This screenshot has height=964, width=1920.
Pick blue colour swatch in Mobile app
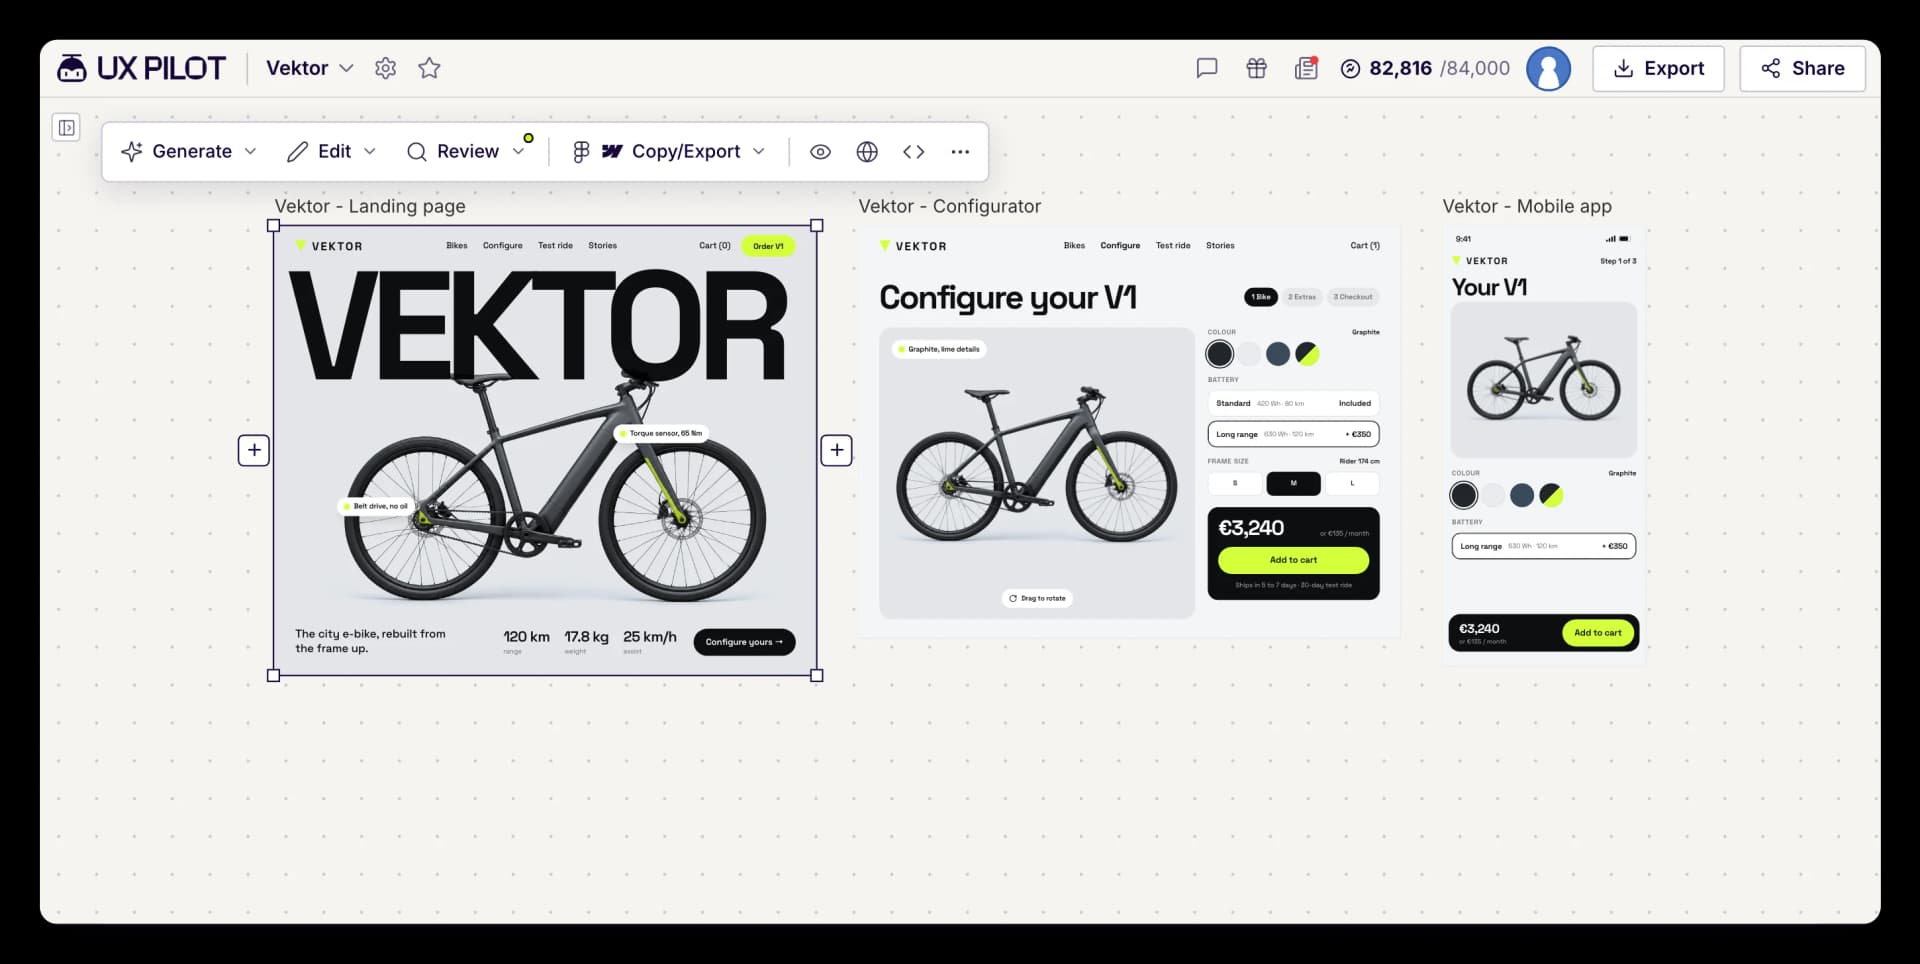[1522, 495]
